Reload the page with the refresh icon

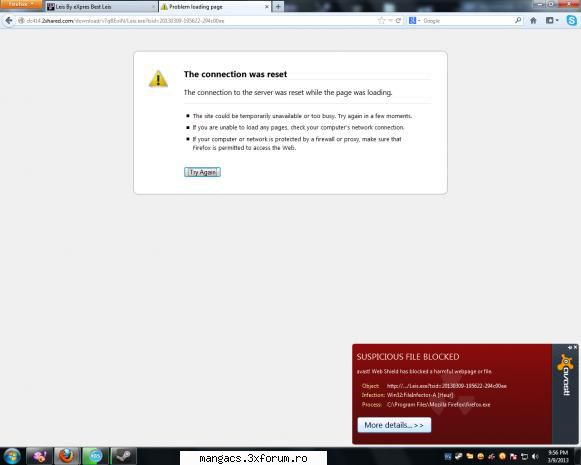[398, 21]
